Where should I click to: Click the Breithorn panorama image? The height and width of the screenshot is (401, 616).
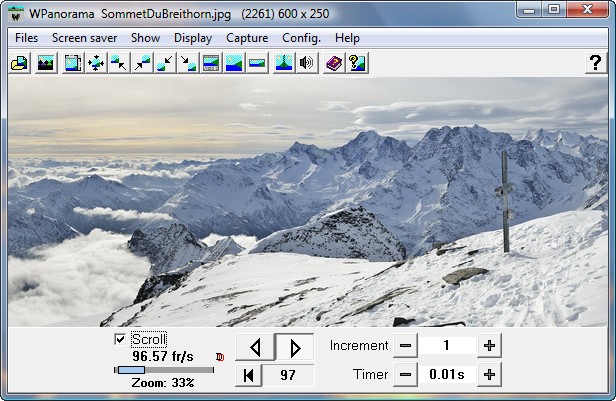click(x=308, y=202)
